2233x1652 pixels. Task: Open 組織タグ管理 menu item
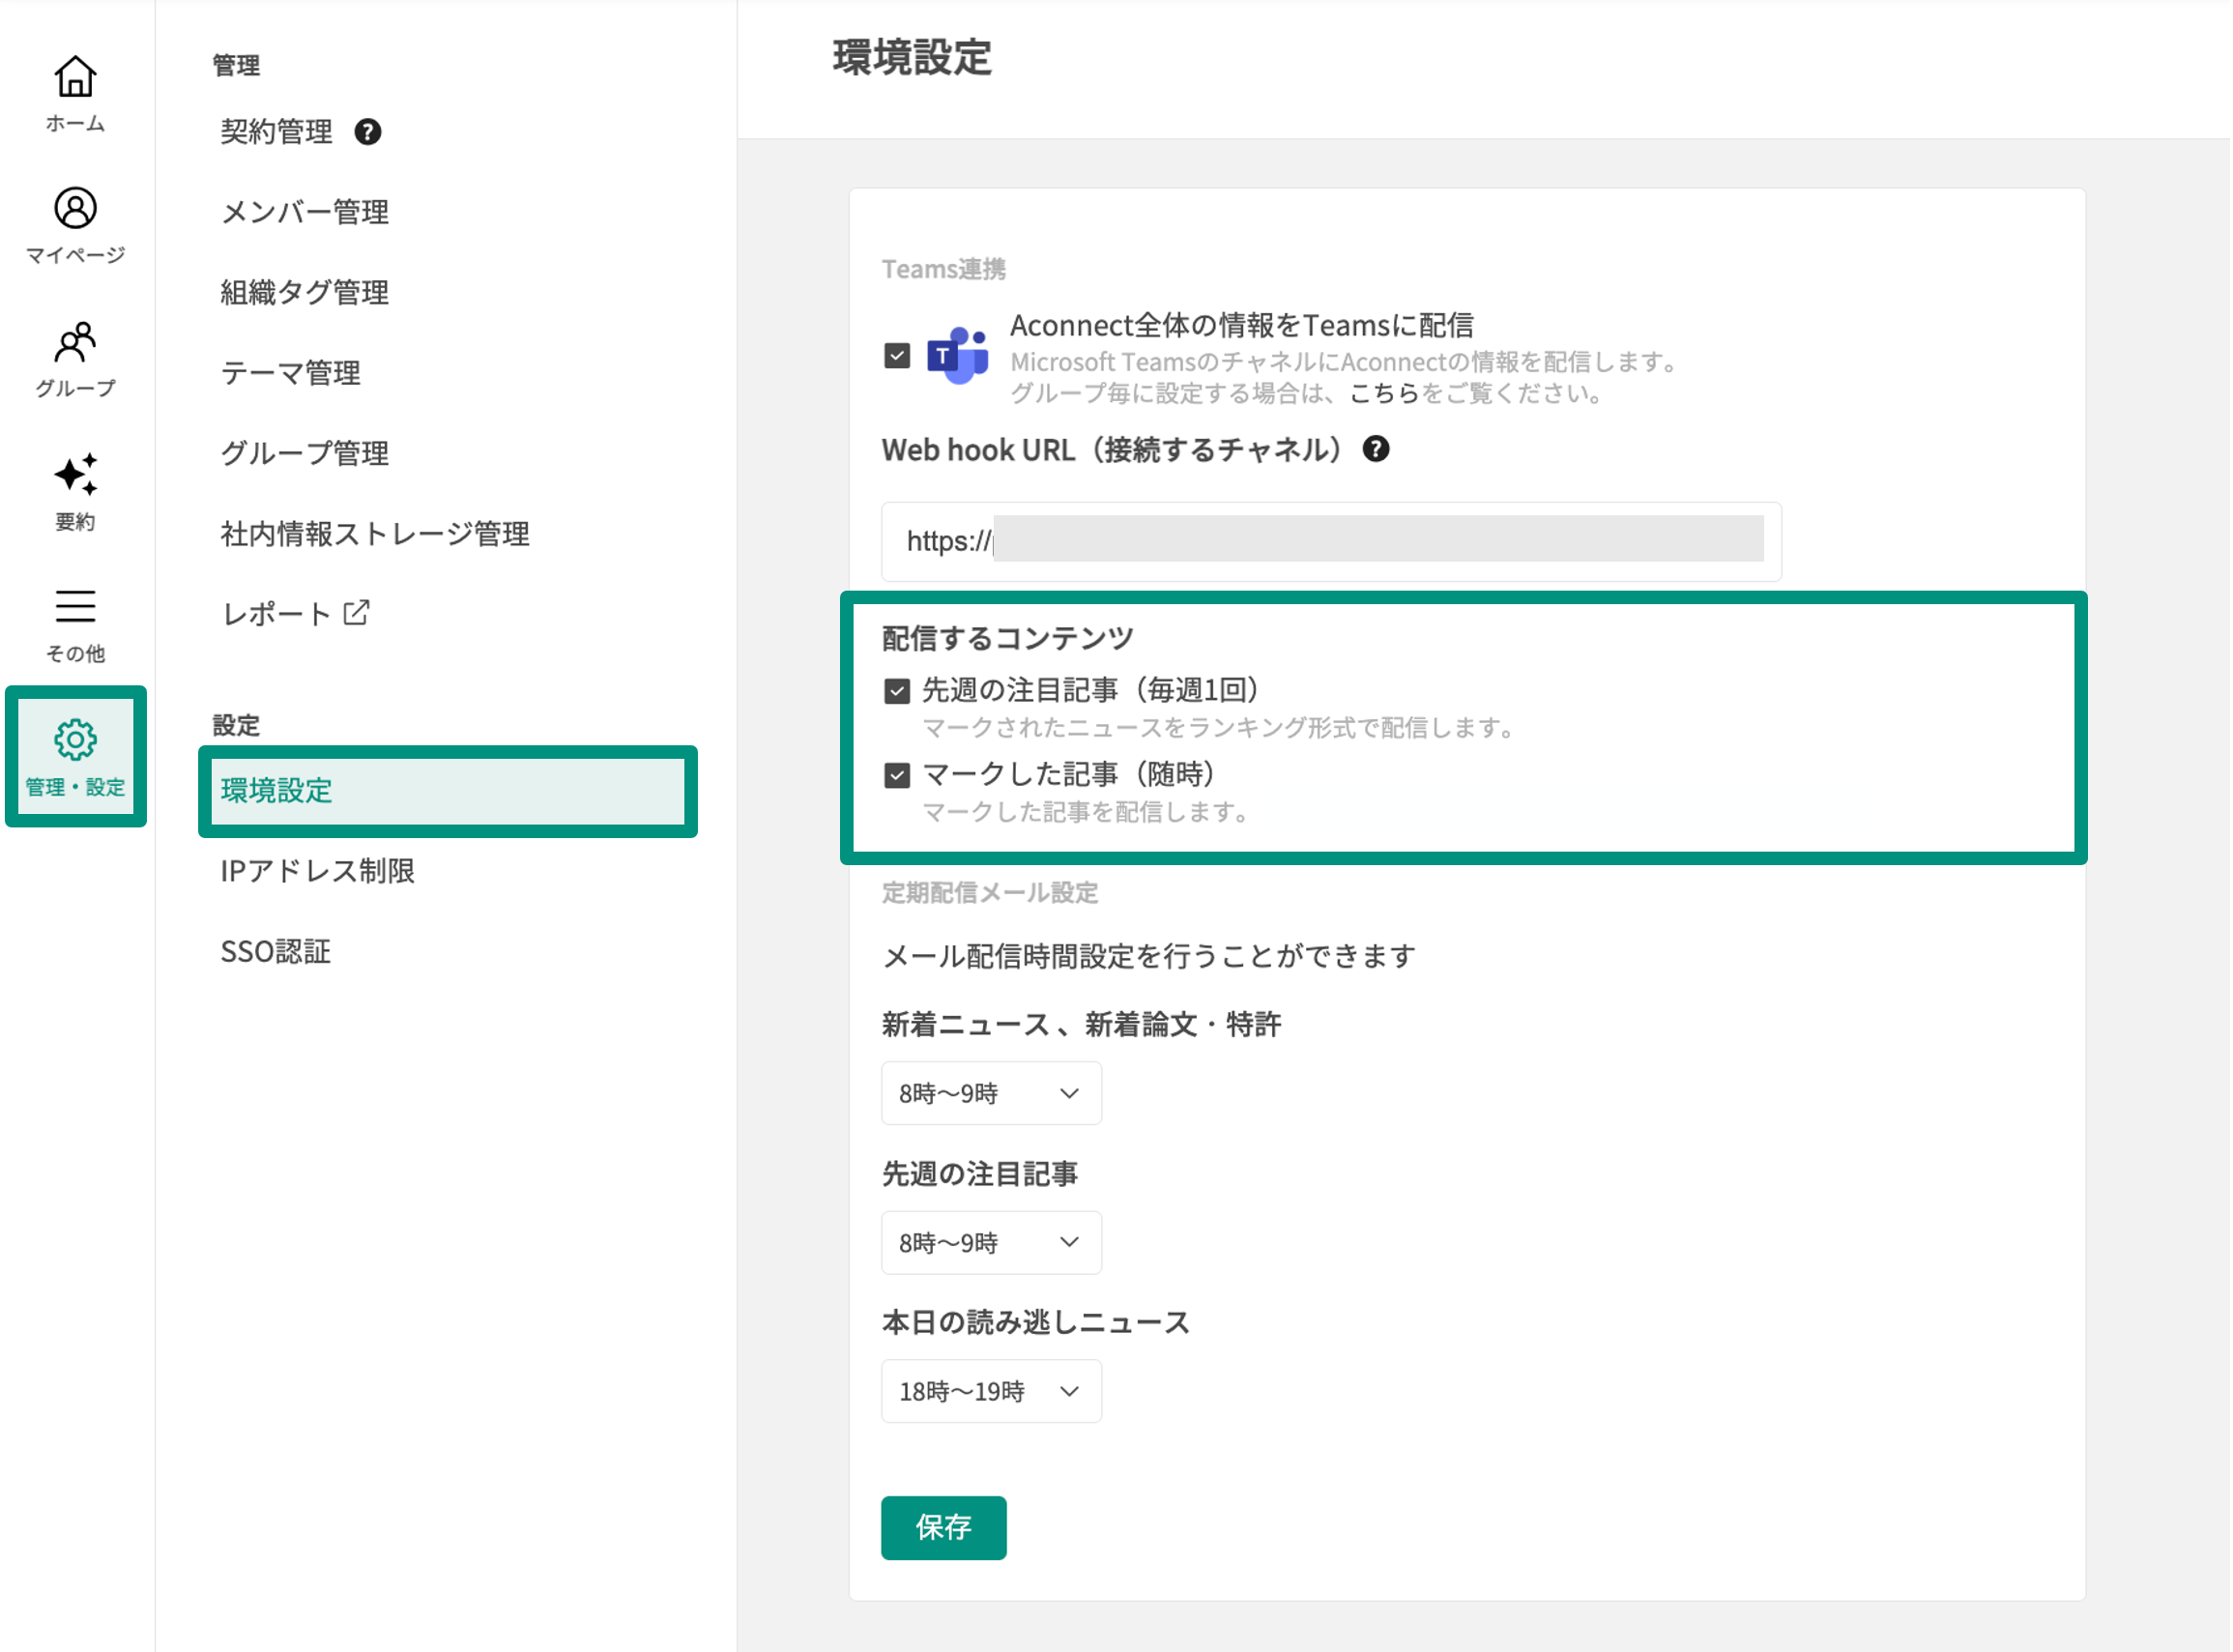point(305,292)
